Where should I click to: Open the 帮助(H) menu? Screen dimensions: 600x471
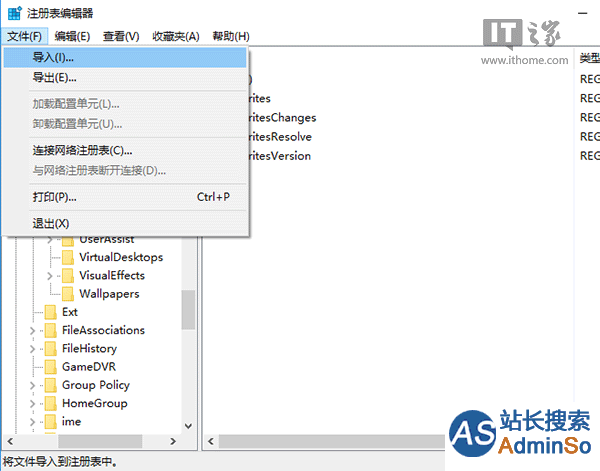click(x=231, y=36)
